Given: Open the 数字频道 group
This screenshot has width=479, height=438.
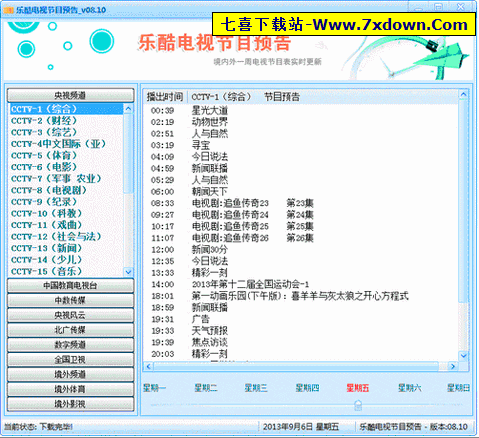Looking at the screenshot, I should click(x=70, y=345).
